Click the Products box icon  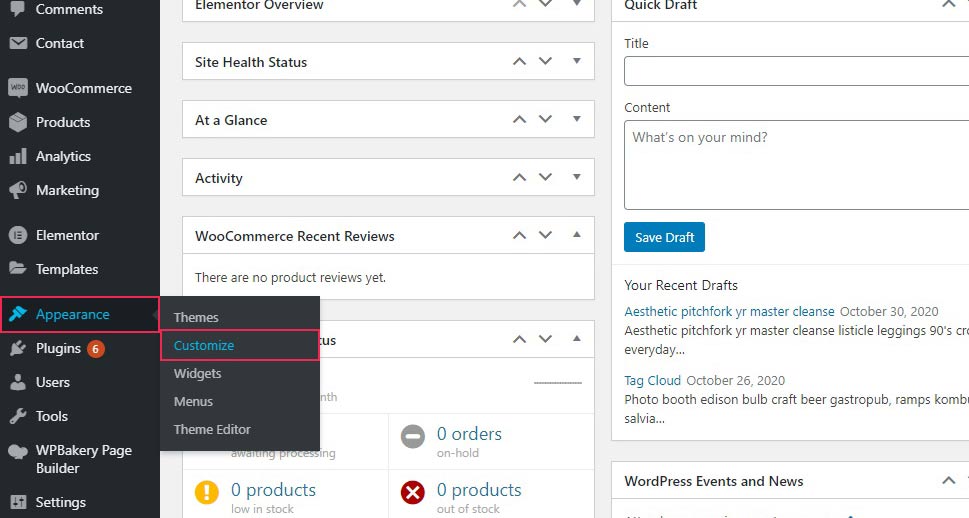[x=18, y=122]
